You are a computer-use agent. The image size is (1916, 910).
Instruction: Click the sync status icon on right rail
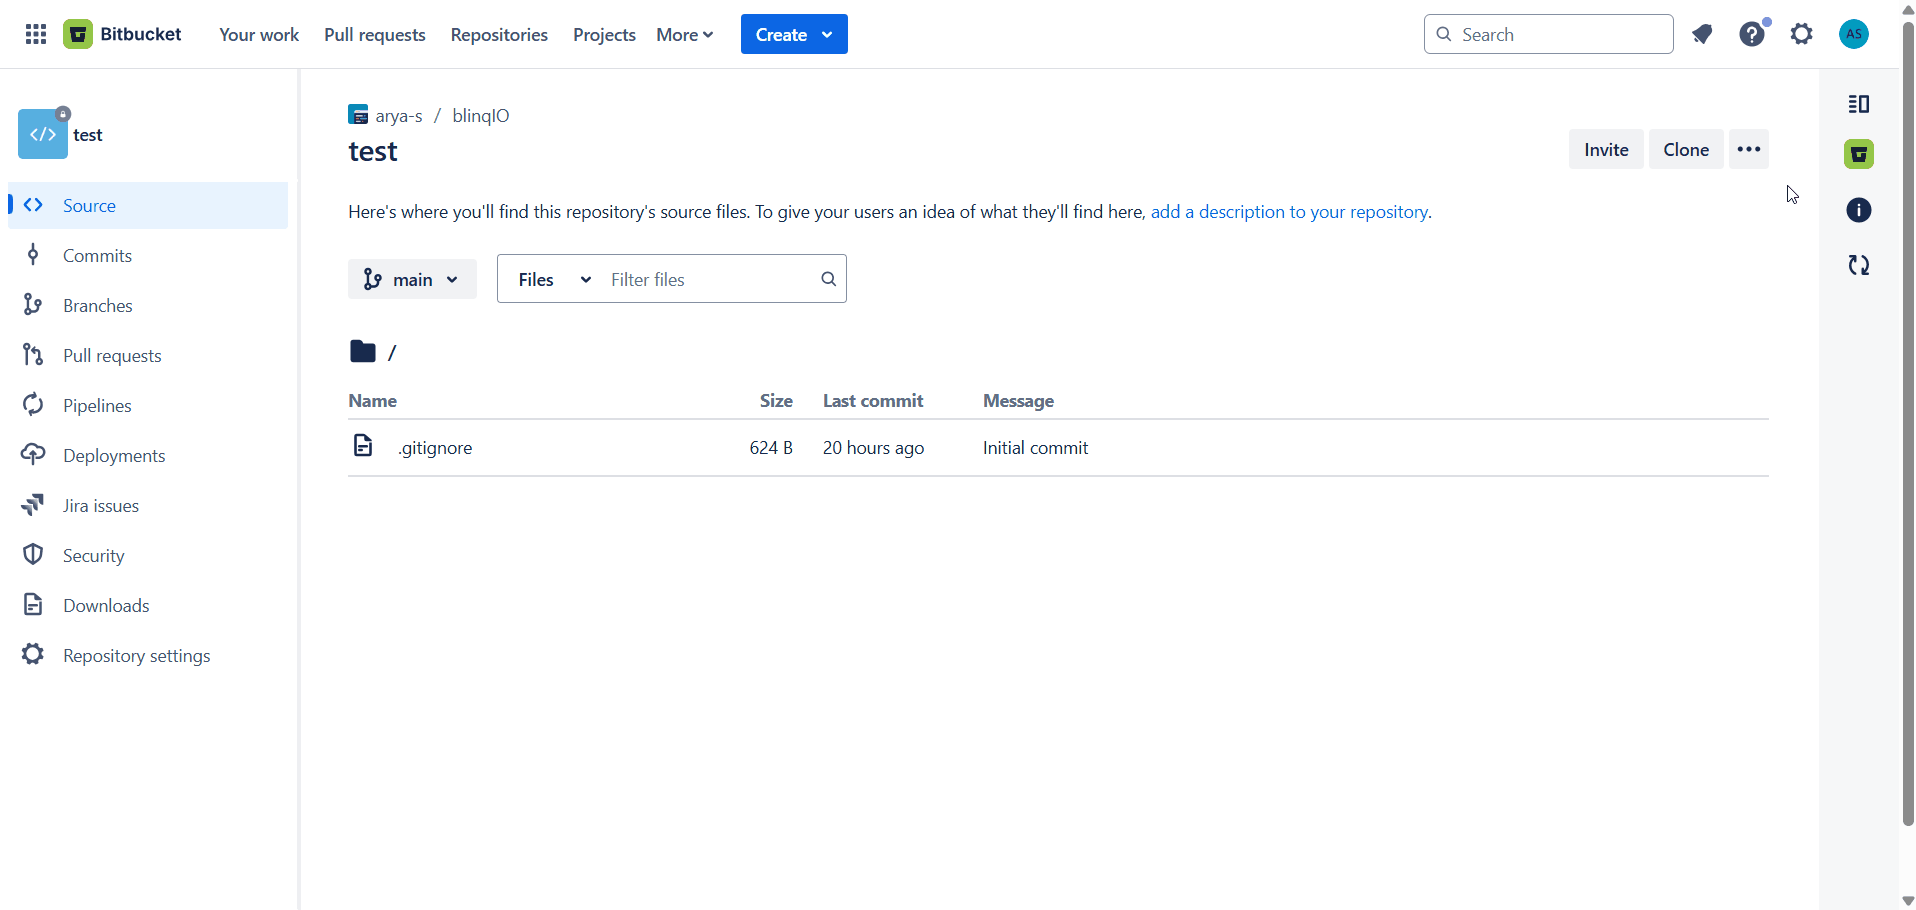click(1859, 265)
